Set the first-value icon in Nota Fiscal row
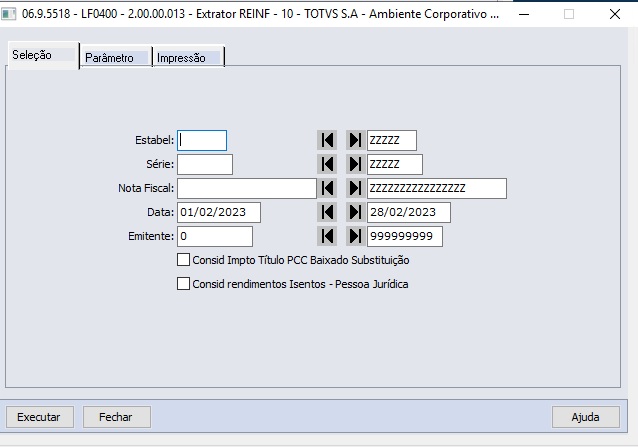This screenshot has height=447, width=638. 327,188
